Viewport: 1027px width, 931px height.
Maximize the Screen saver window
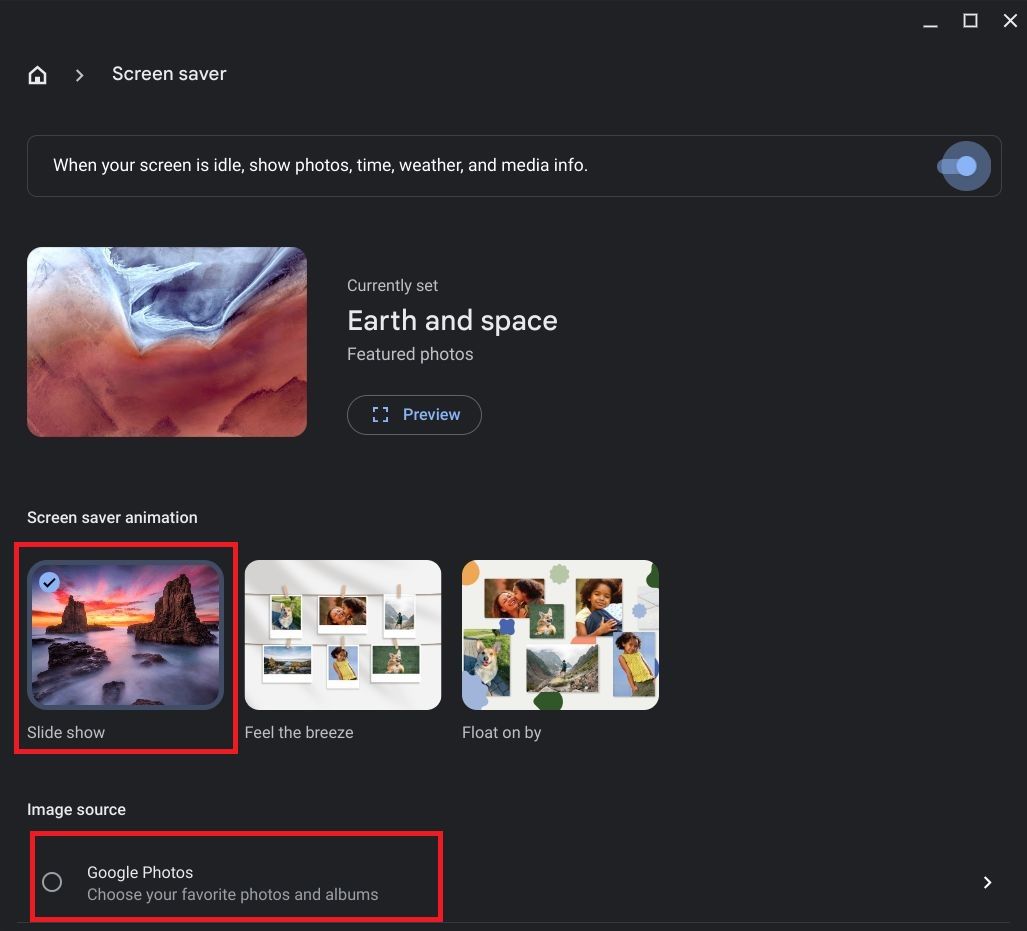[970, 21]
